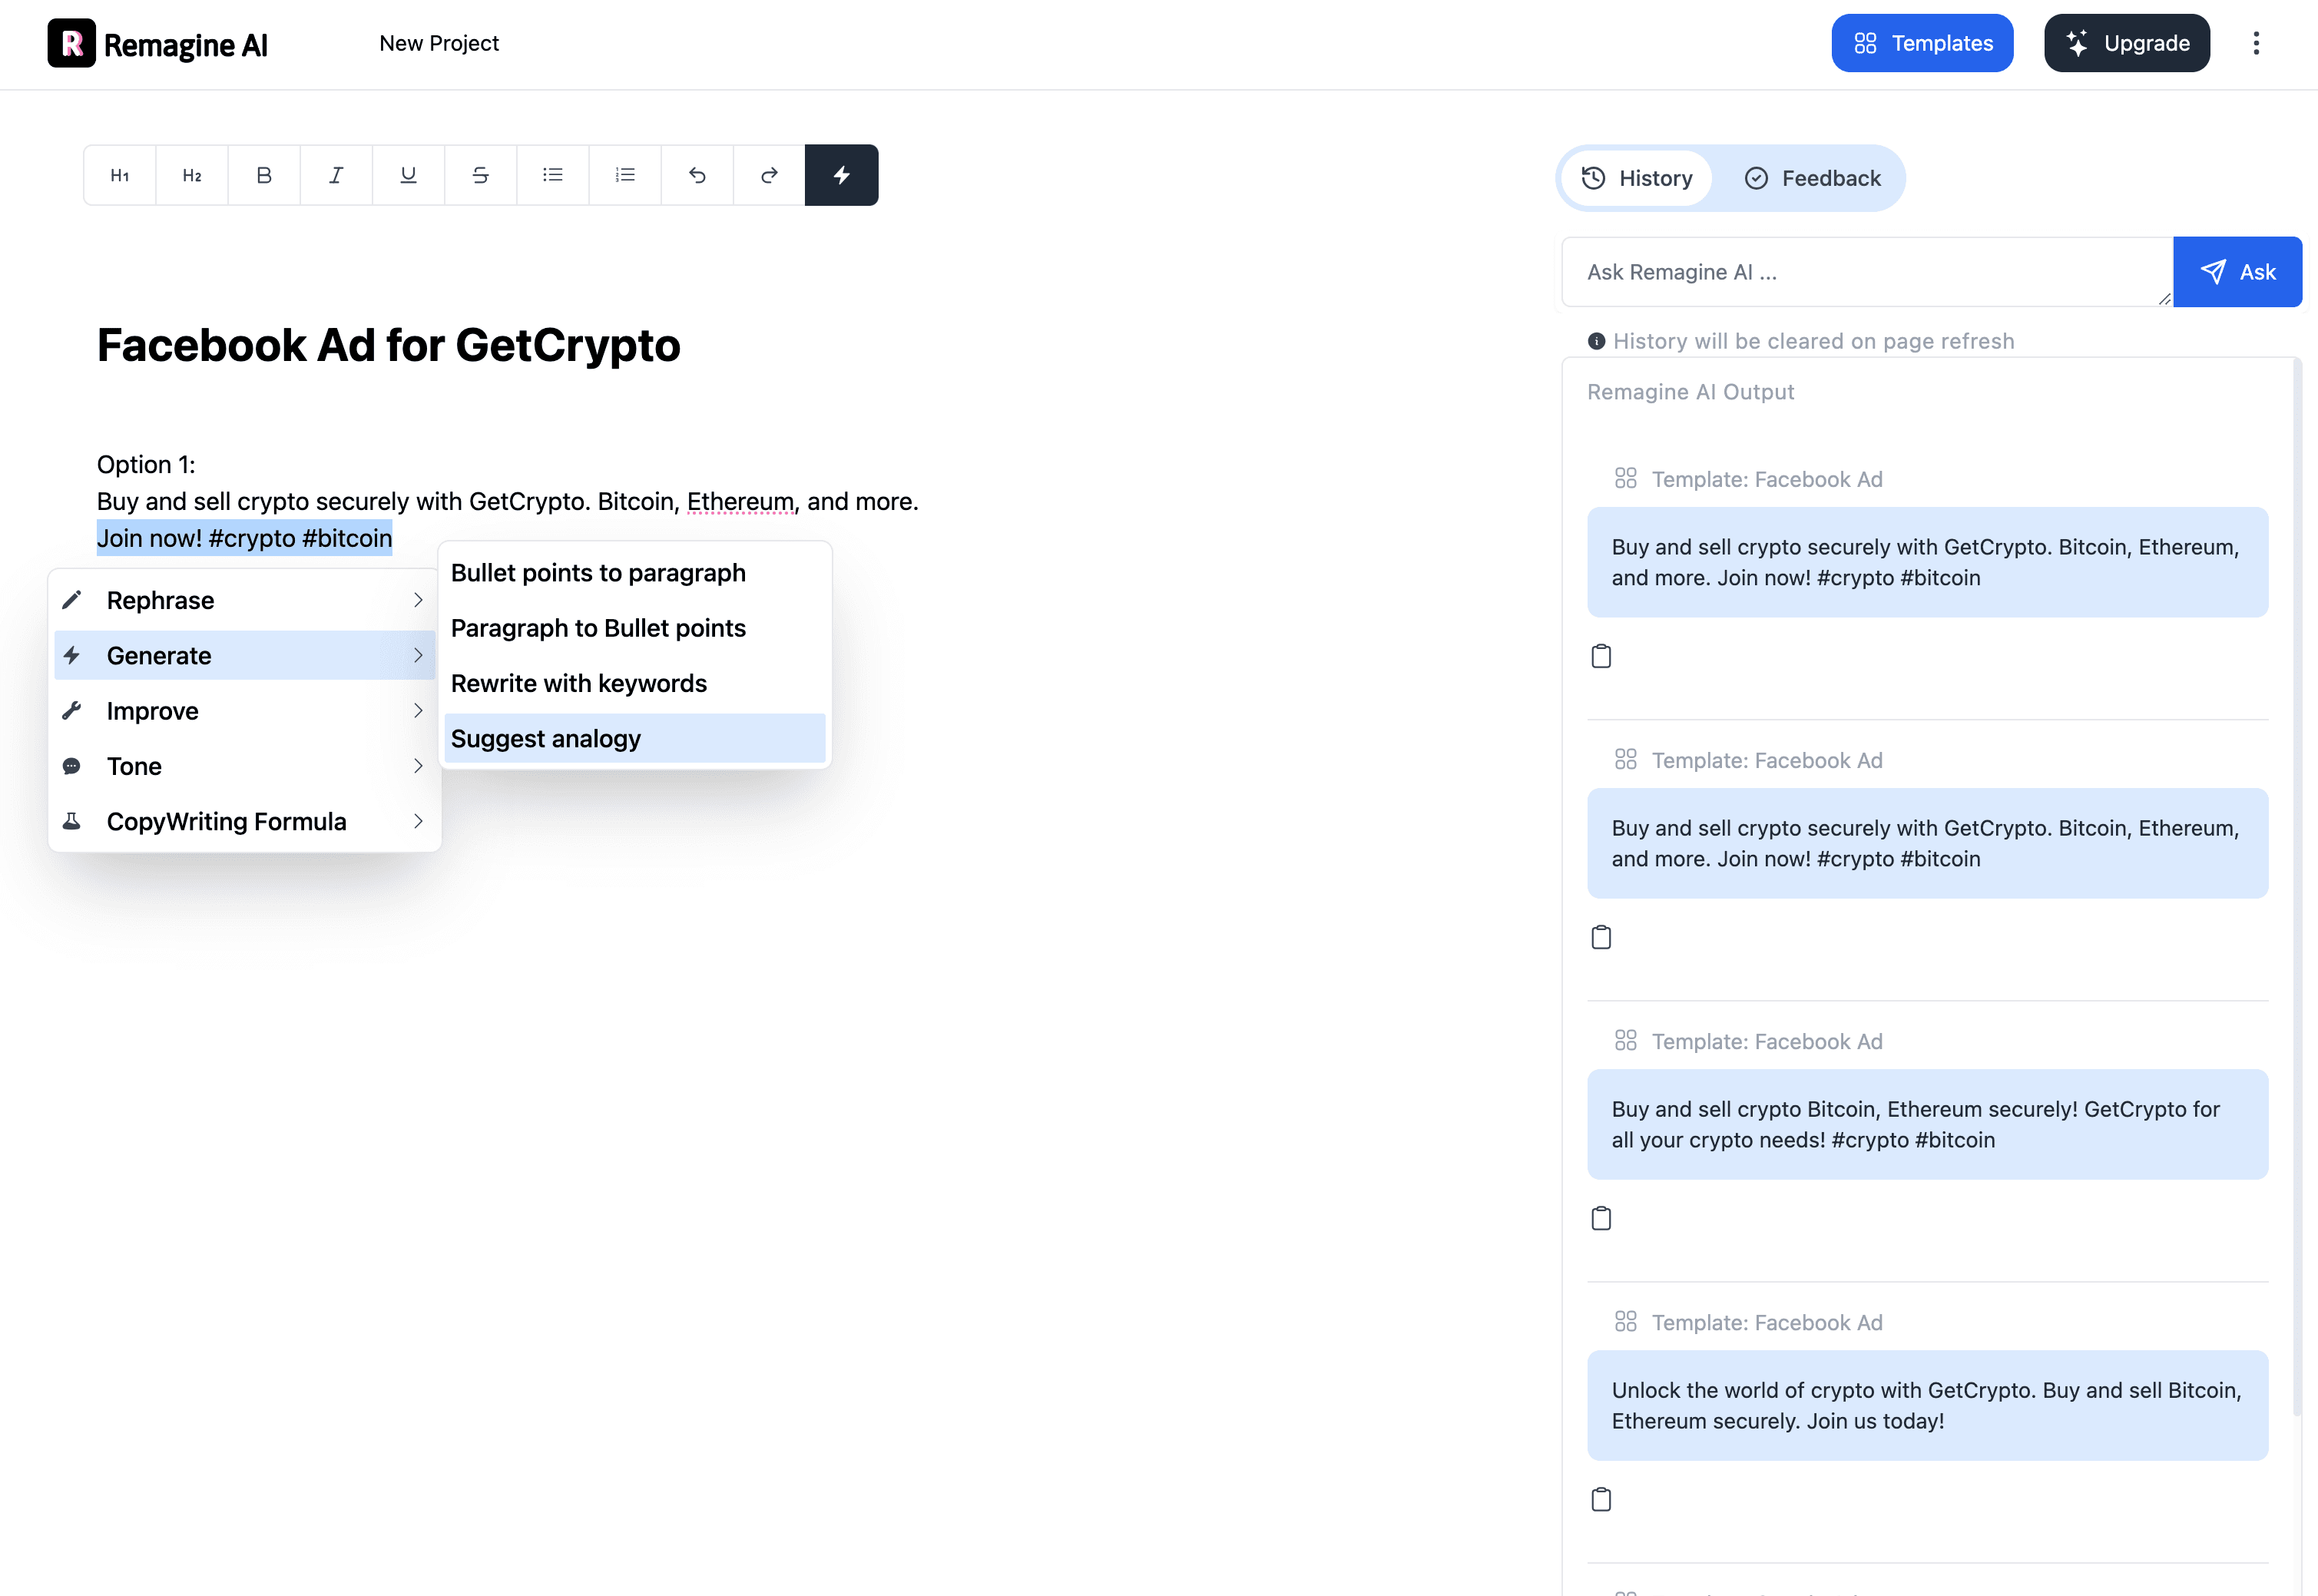Insert a bulleted list
Viewport: 2318px width, 1596px height.
(x=553, y=175)
